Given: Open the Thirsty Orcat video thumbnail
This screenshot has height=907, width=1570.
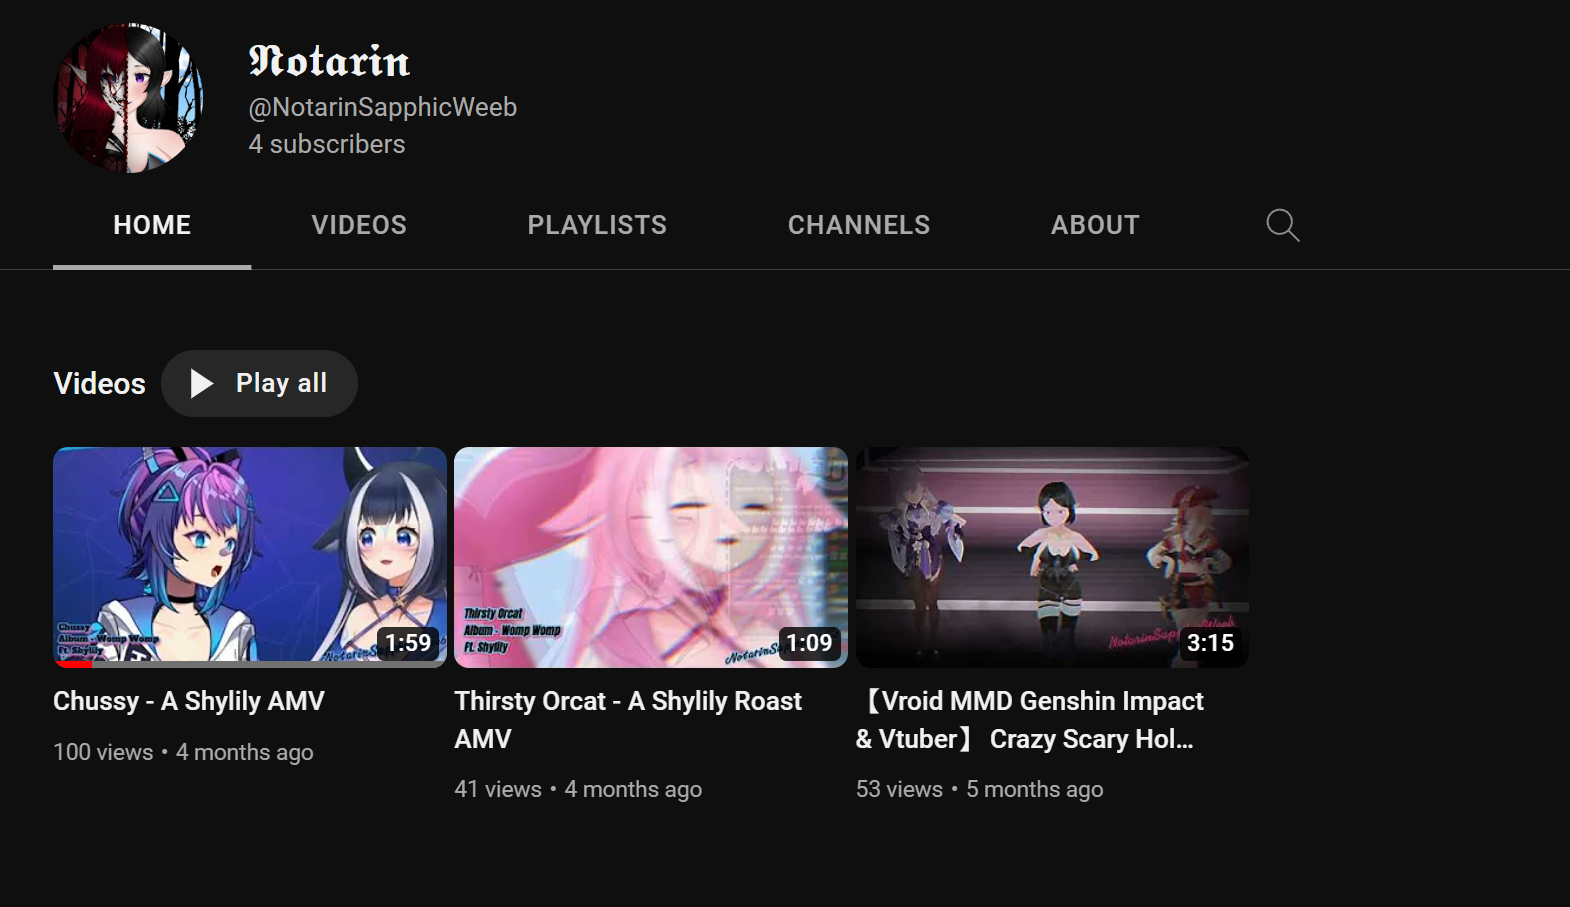Looking at the screenshot, I should [651, 557].
